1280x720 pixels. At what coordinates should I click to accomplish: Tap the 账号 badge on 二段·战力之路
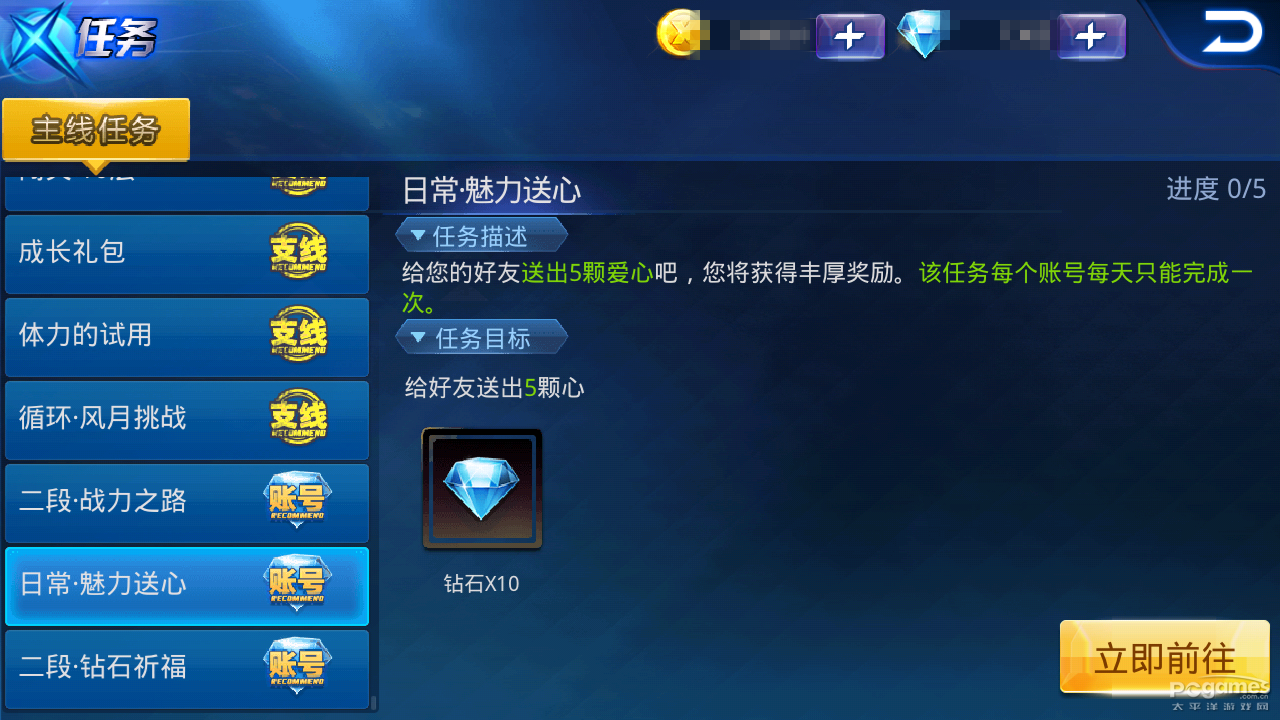pyautogui.click(x=298, y=500)
